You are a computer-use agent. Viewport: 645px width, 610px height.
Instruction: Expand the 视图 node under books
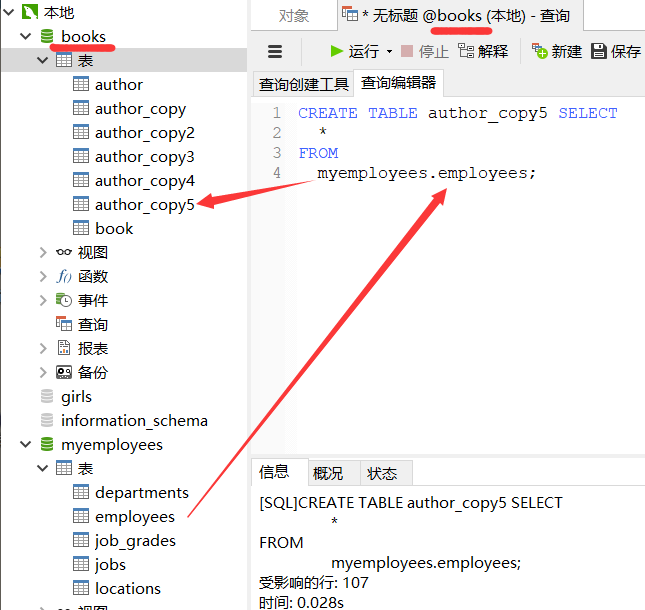43,252
